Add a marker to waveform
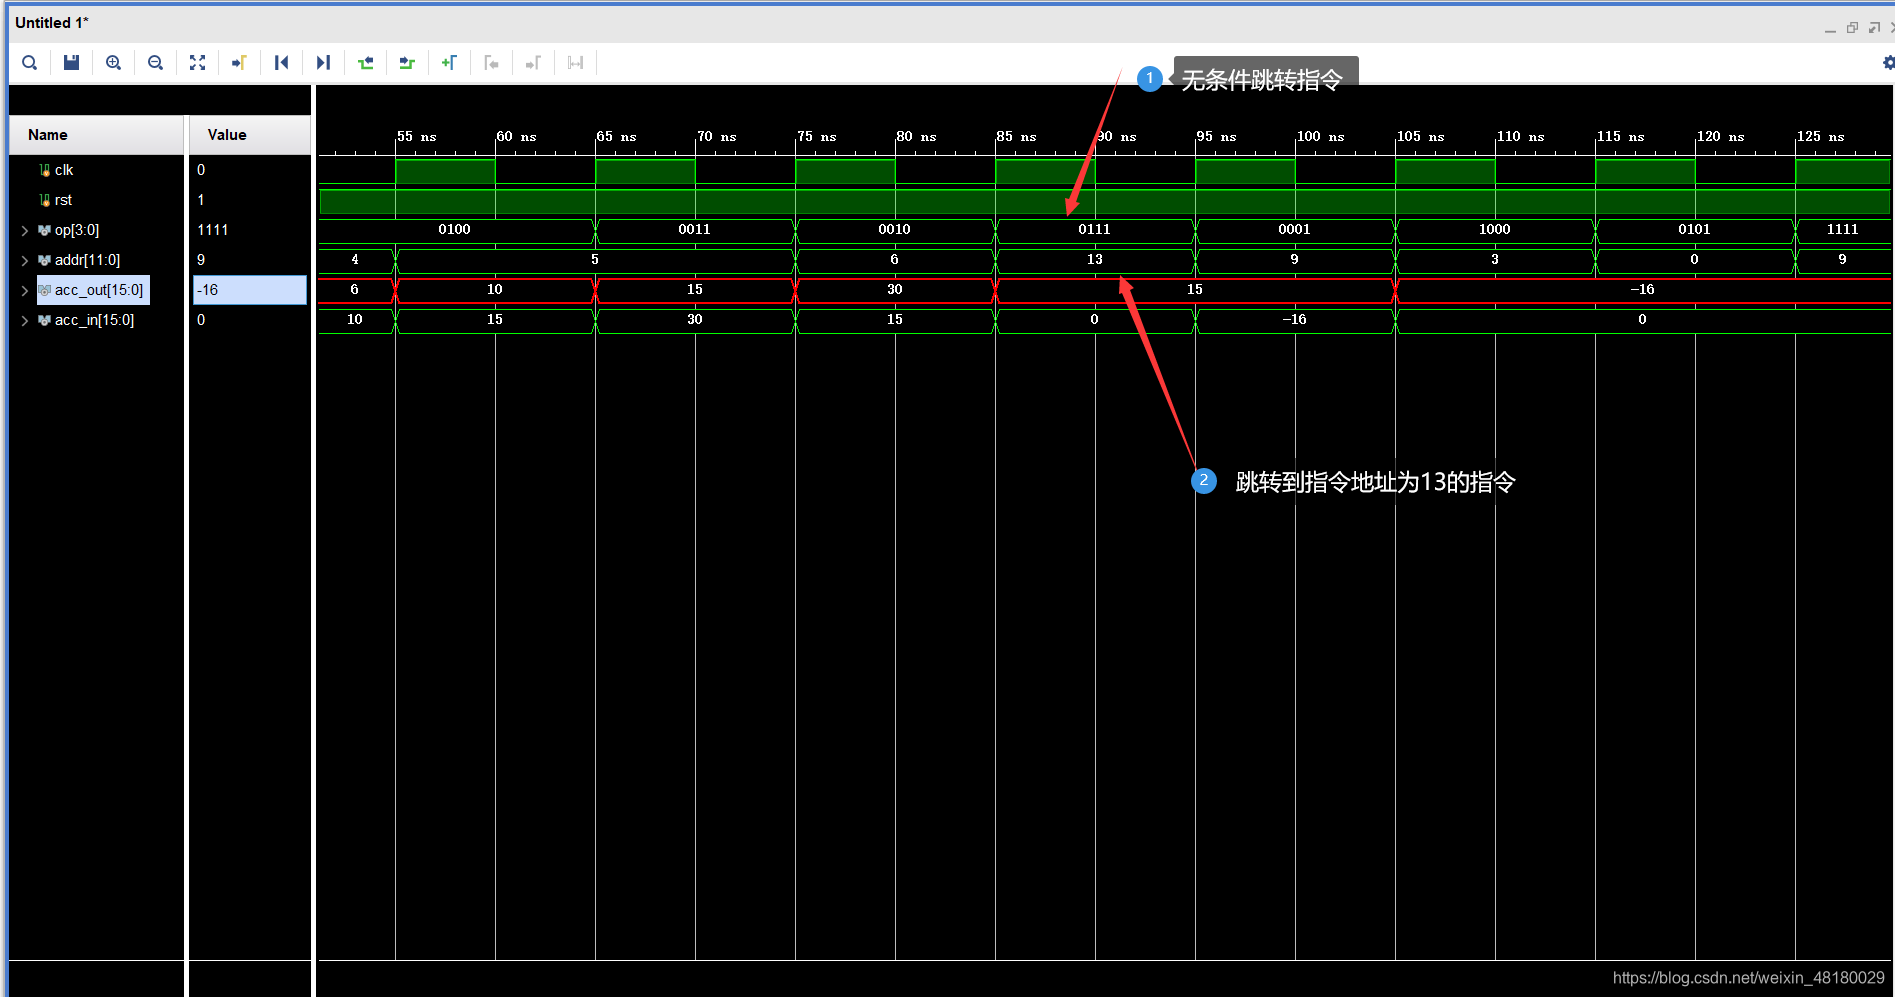 click(449, 63)
